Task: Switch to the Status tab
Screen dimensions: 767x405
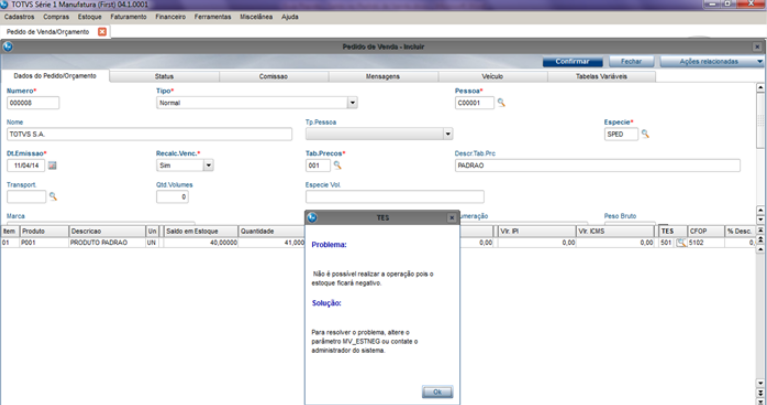Action: 164,76
